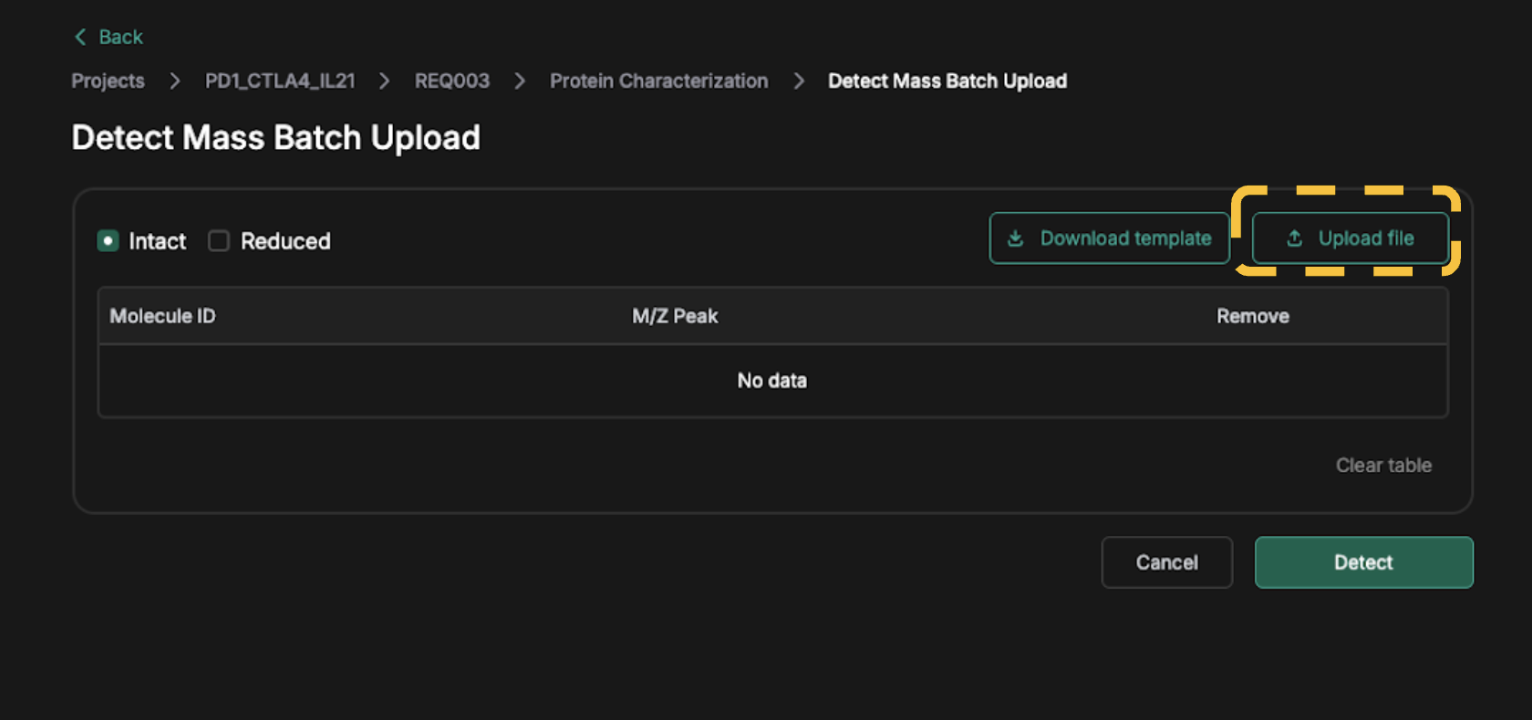Click the Molecule ID column header

[x=162, y=316]
